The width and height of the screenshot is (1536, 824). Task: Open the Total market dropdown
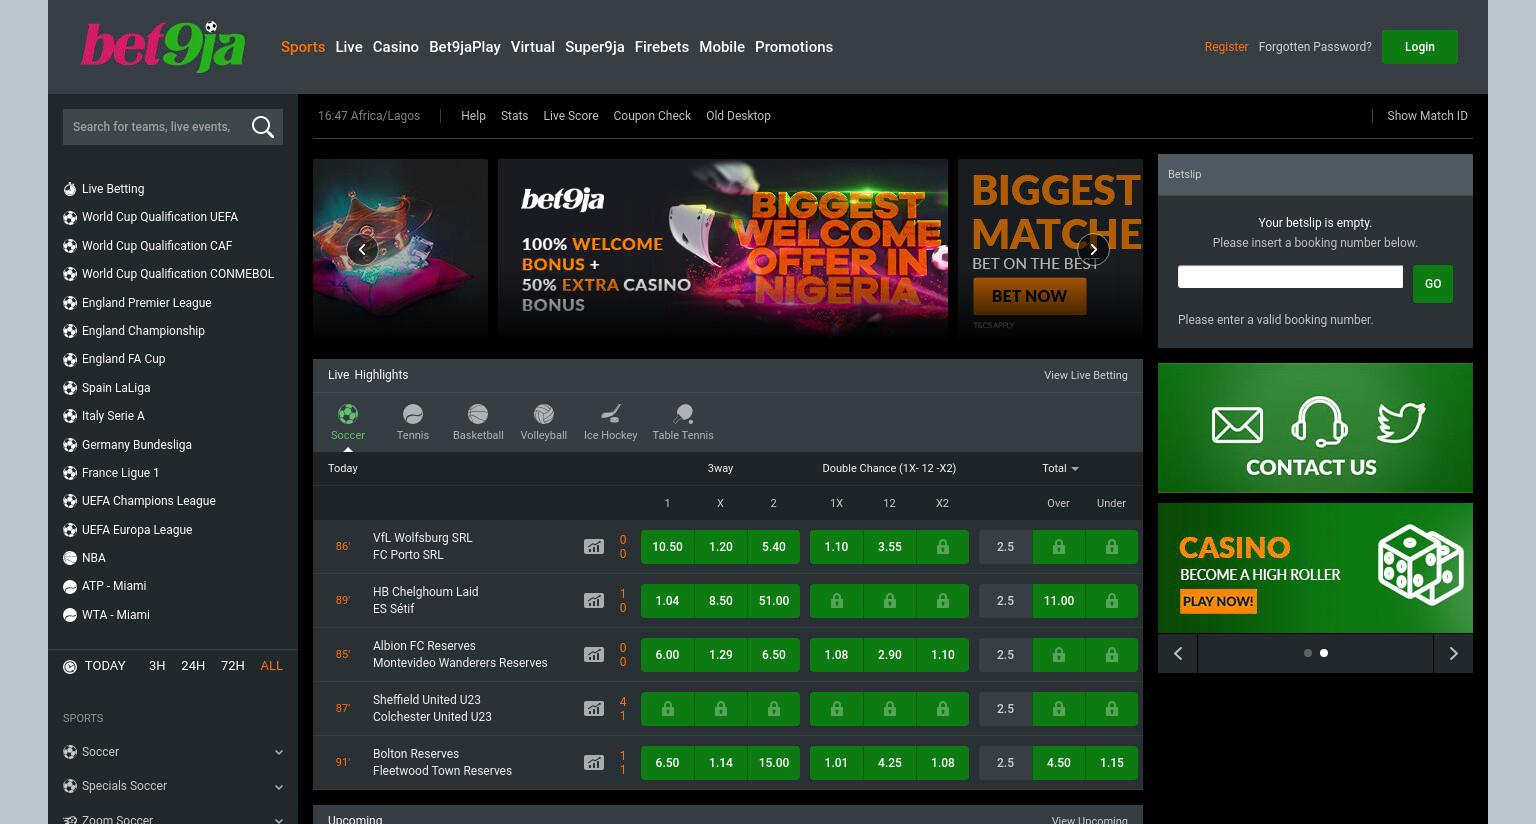tap(1060, 468)
